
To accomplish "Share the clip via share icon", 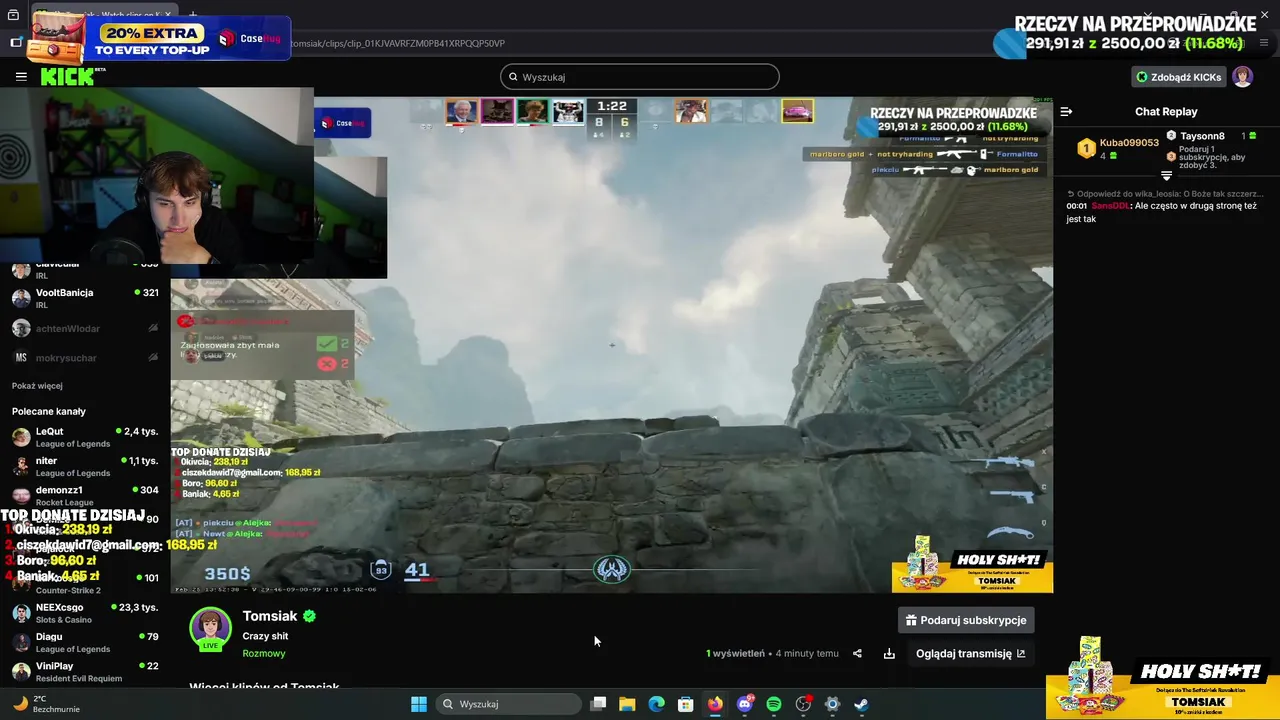I will pyautogui.click(x=857, y=654).
